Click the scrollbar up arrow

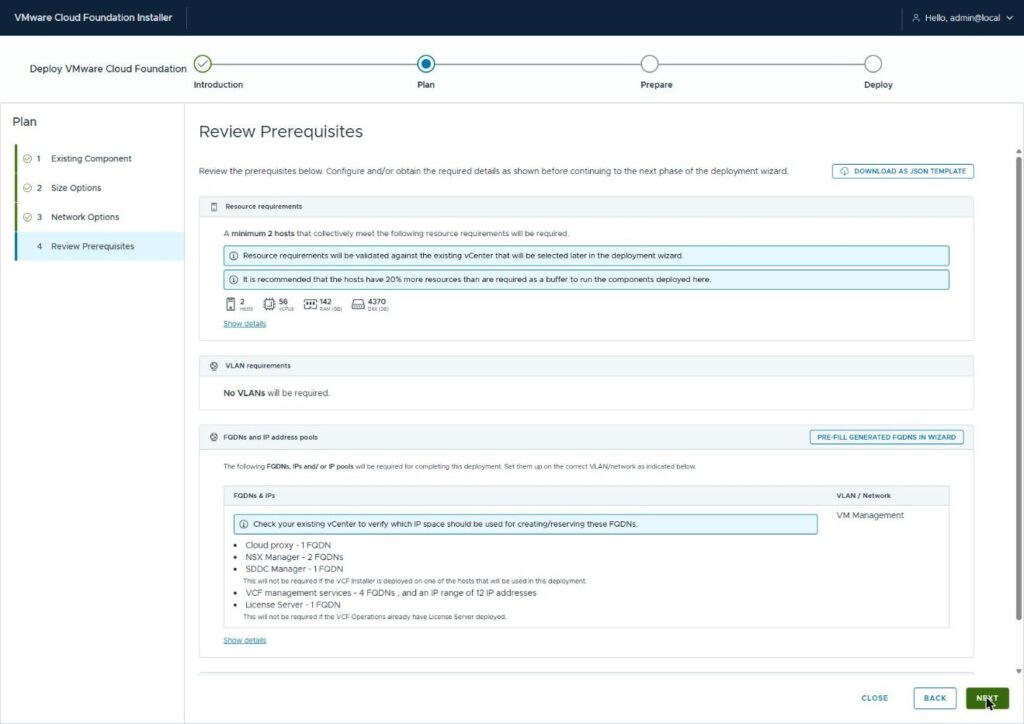pos(1018,151)
